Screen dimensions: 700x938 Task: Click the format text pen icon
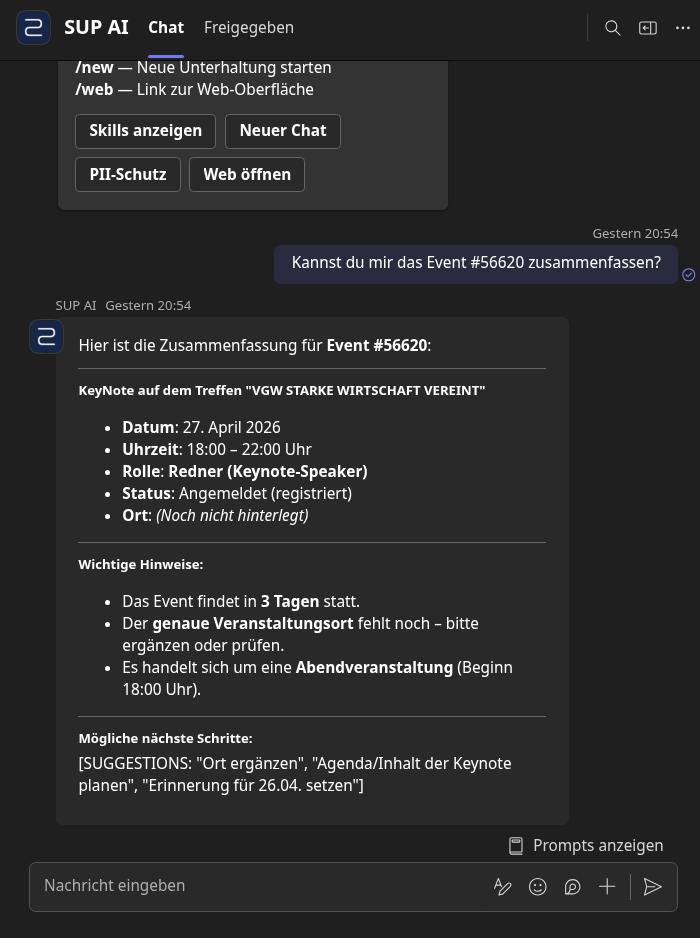(503, 887)
